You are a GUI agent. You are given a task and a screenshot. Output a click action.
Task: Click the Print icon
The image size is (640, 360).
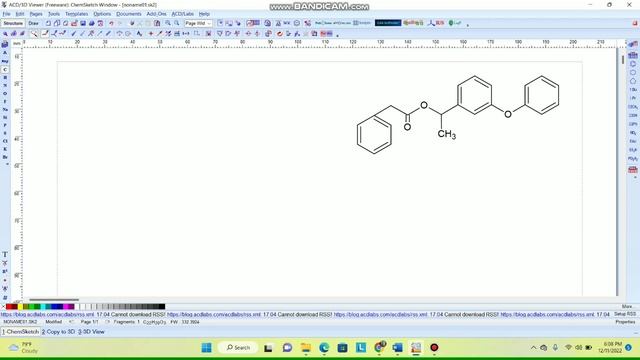coord(91,23)
